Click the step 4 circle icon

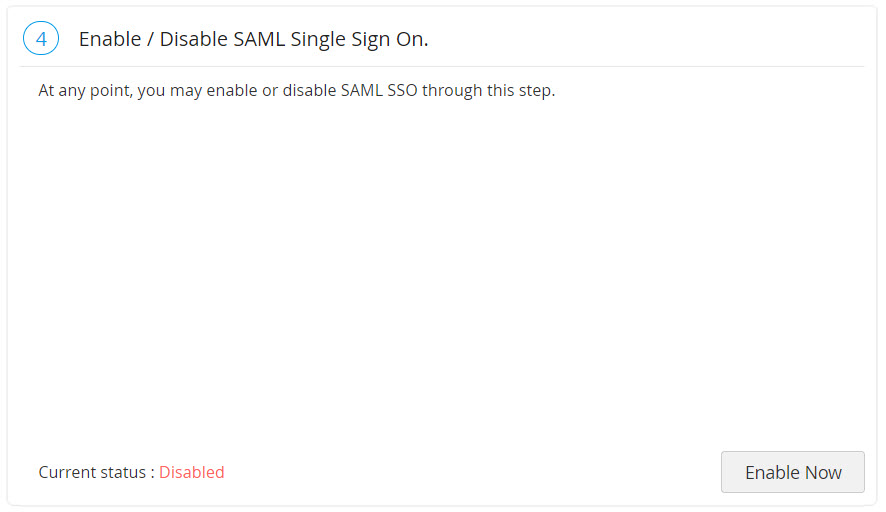40,39
